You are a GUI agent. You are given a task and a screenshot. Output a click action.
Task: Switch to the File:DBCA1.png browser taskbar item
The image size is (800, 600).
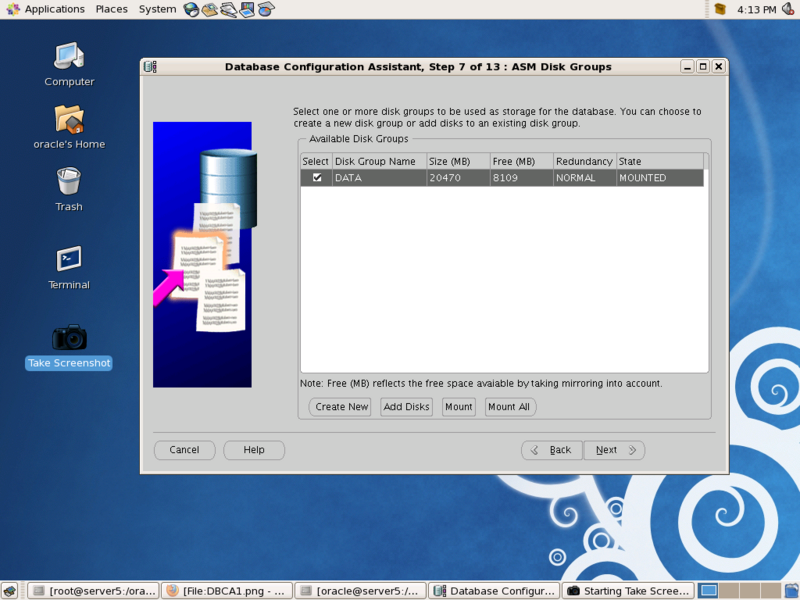point(227,591)
